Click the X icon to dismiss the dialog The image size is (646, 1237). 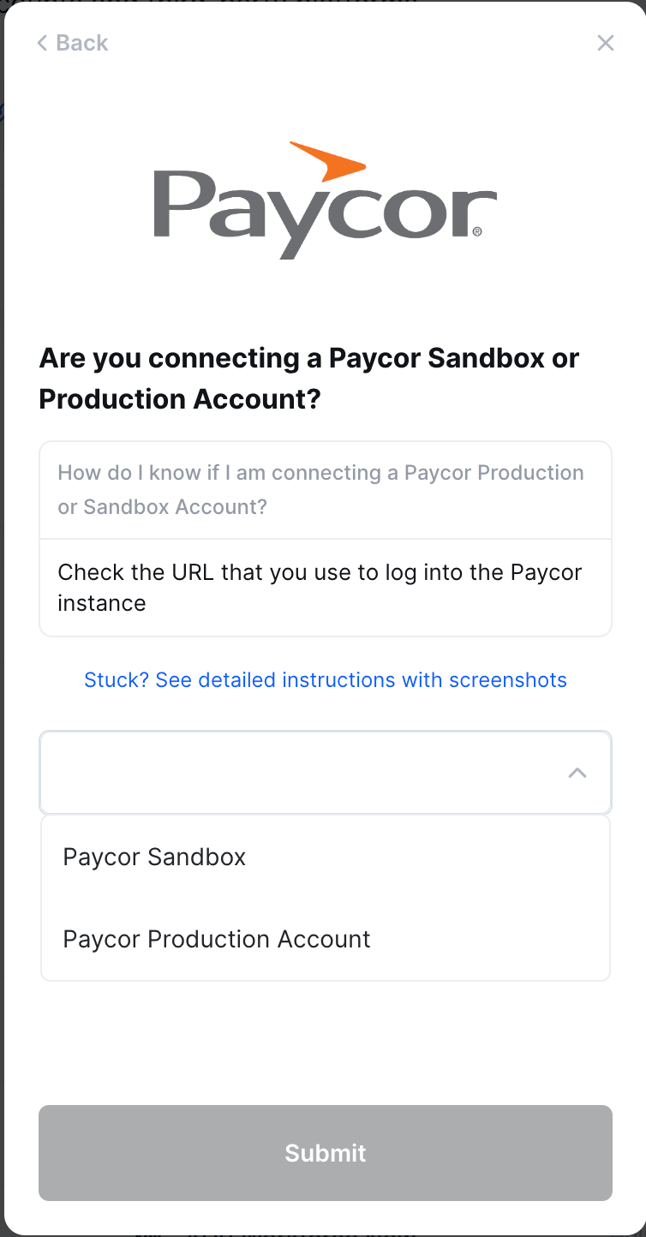pyautogui.click(x=605, y=43)
